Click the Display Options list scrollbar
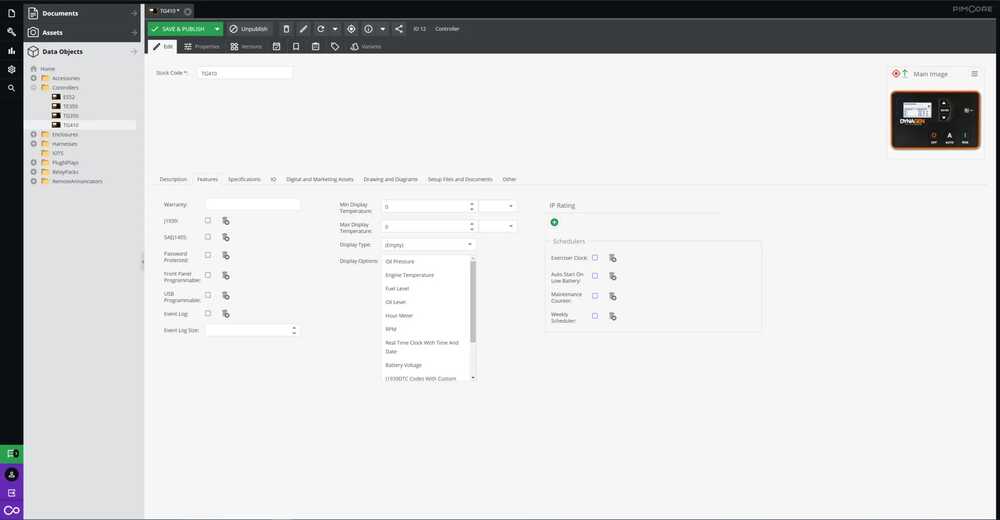 point(473,300)
